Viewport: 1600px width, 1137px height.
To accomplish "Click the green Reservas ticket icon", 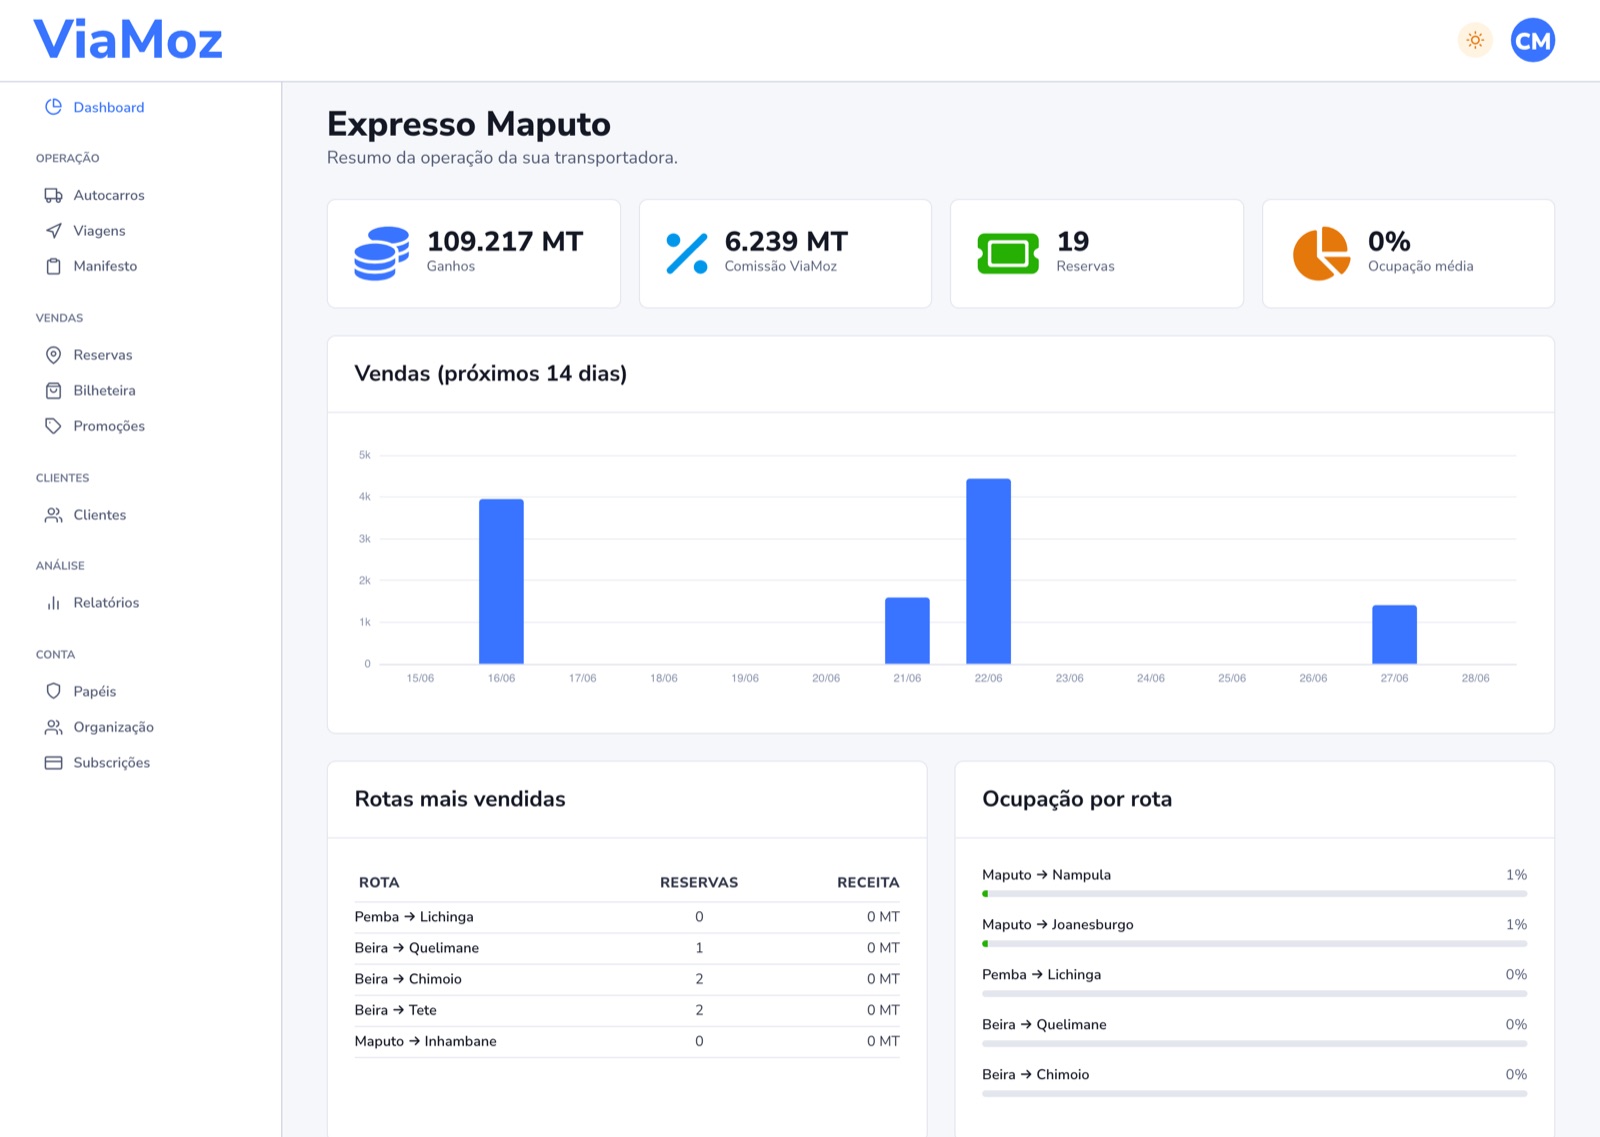I will 1008,254.
